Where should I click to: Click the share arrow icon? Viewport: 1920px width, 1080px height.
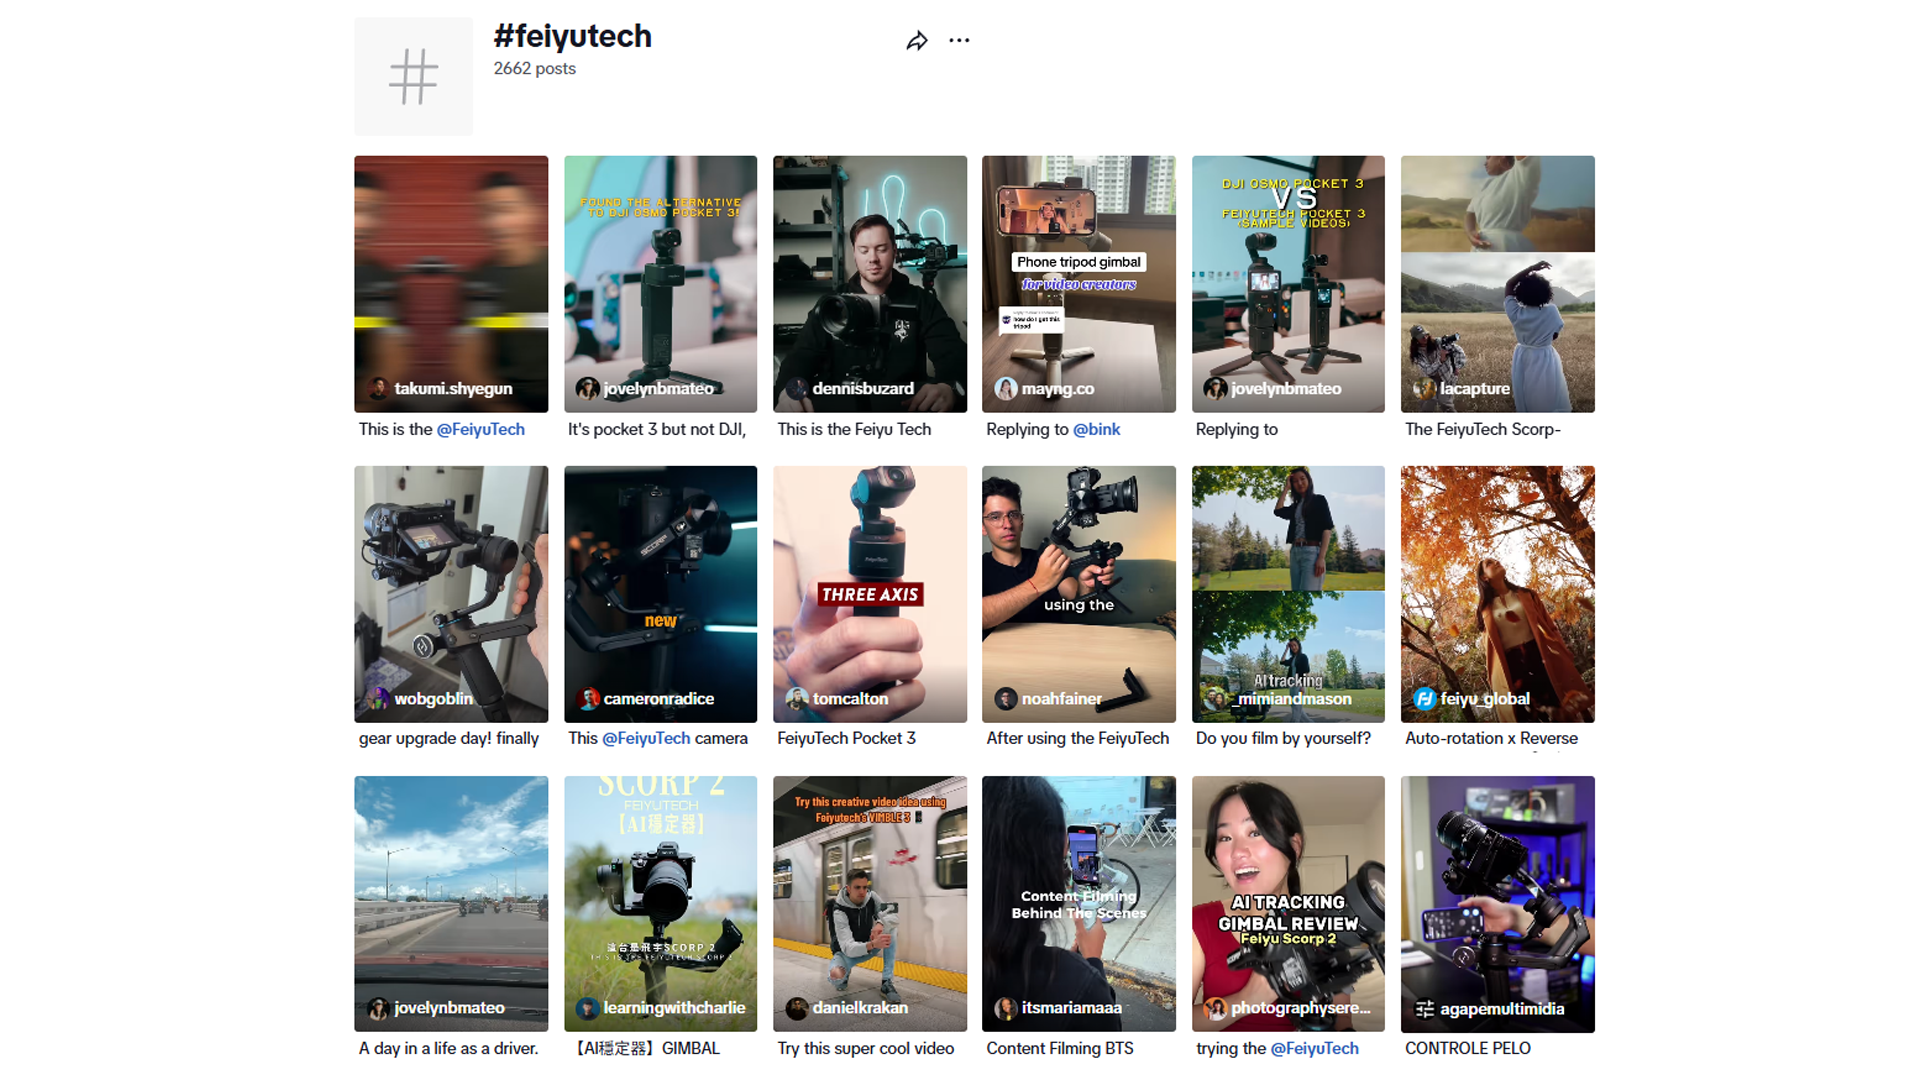tap(917, 41)
